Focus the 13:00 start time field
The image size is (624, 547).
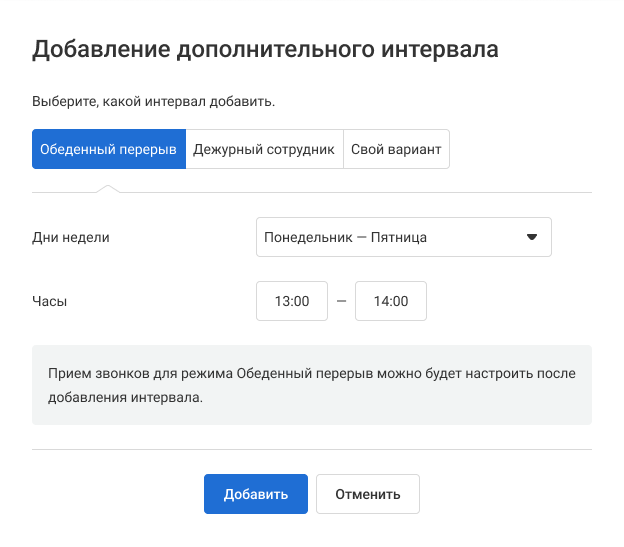(292, 301)
